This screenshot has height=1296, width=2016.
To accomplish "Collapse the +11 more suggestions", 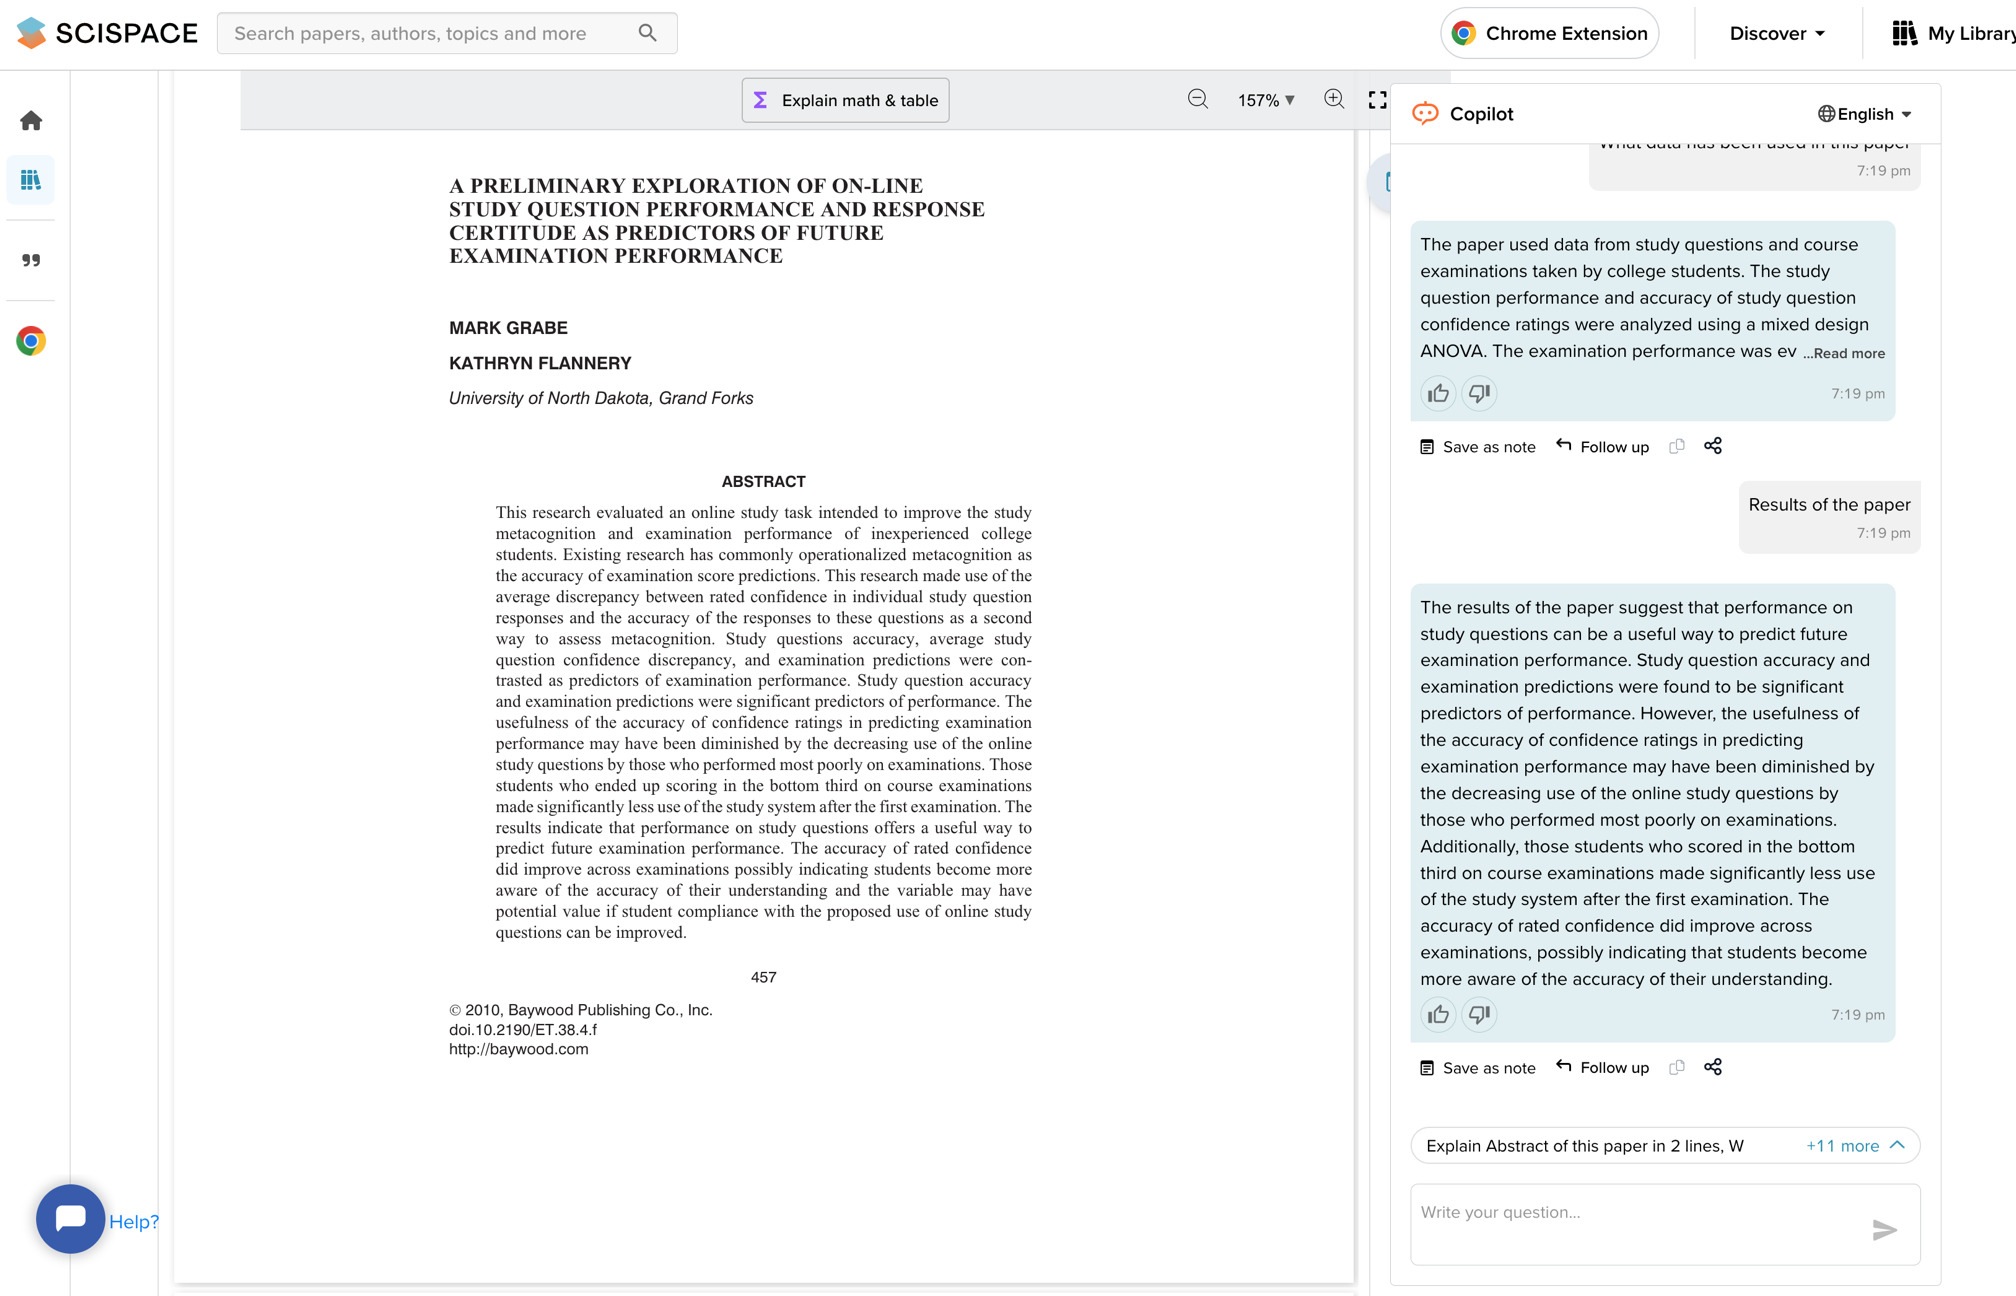I will pyautogui.click(x=1855, y=1146).
